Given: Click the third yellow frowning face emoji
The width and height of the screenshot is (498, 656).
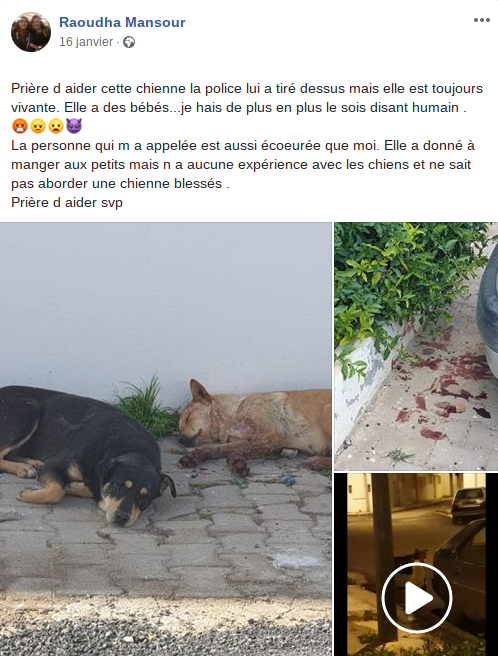Looking at the screenshot, I should [56, 126].
